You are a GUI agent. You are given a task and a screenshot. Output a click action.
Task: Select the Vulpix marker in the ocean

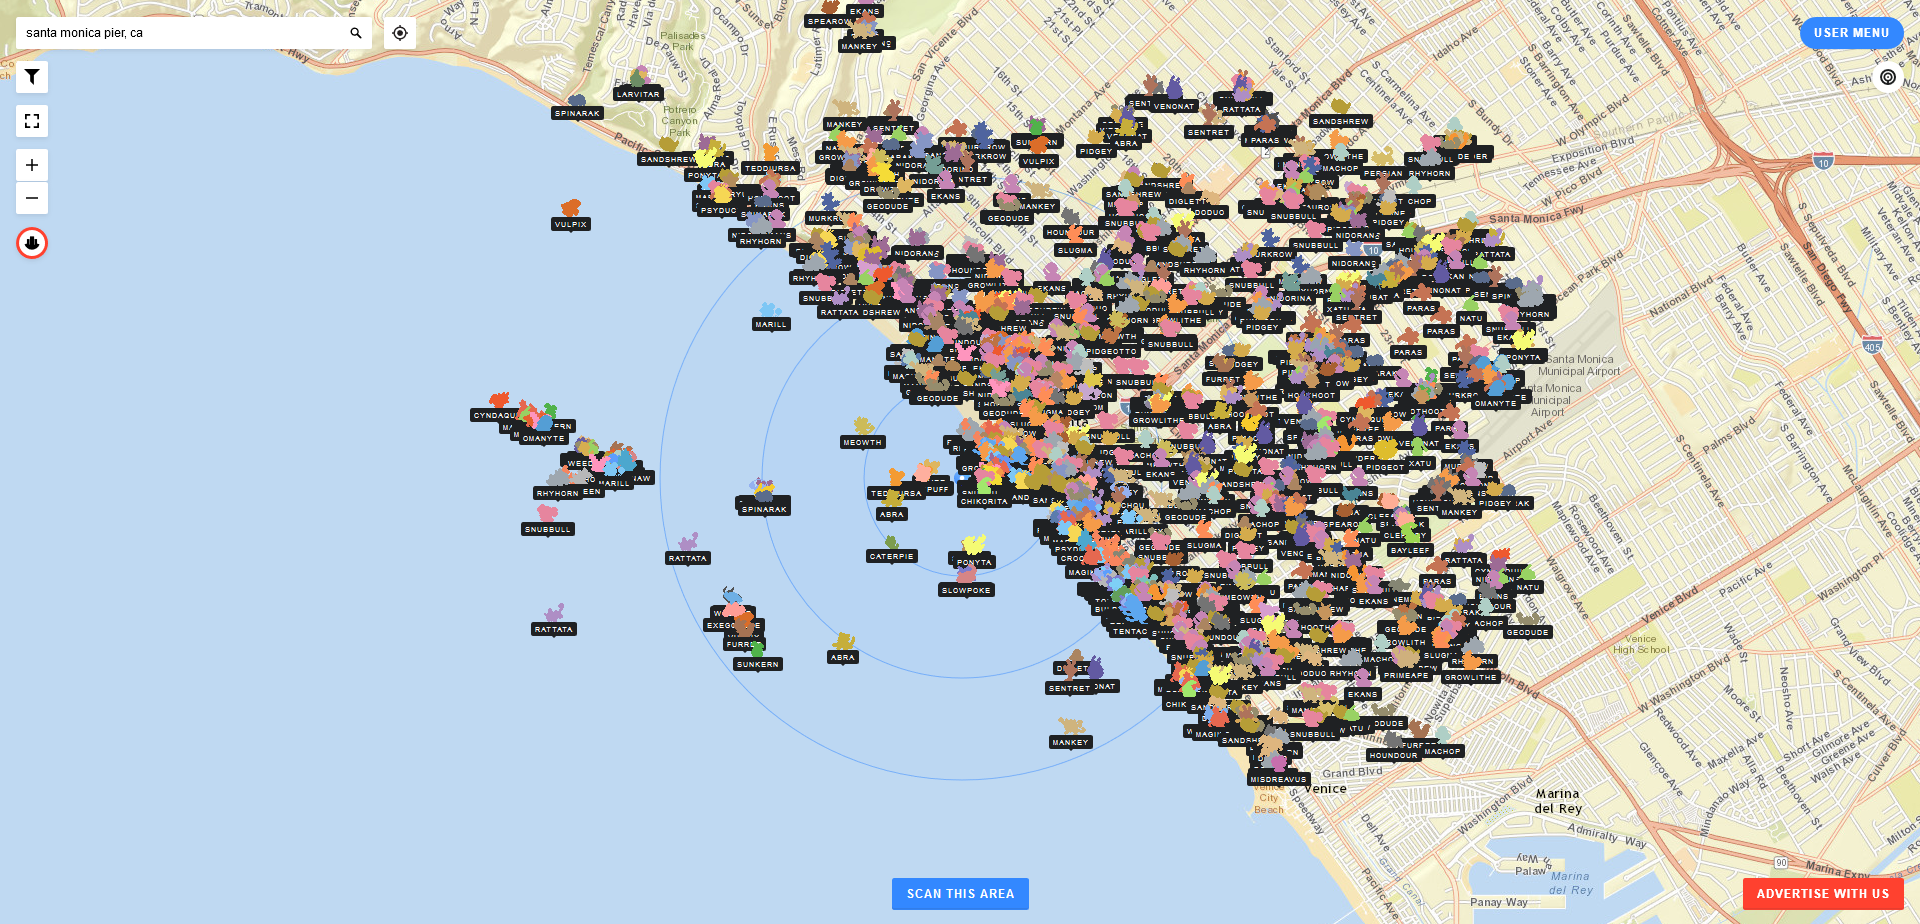tap(571, 215)
